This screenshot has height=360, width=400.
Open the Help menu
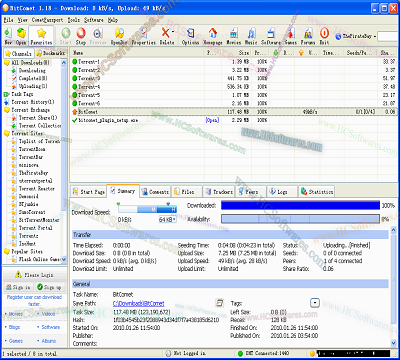pos(113,20)
